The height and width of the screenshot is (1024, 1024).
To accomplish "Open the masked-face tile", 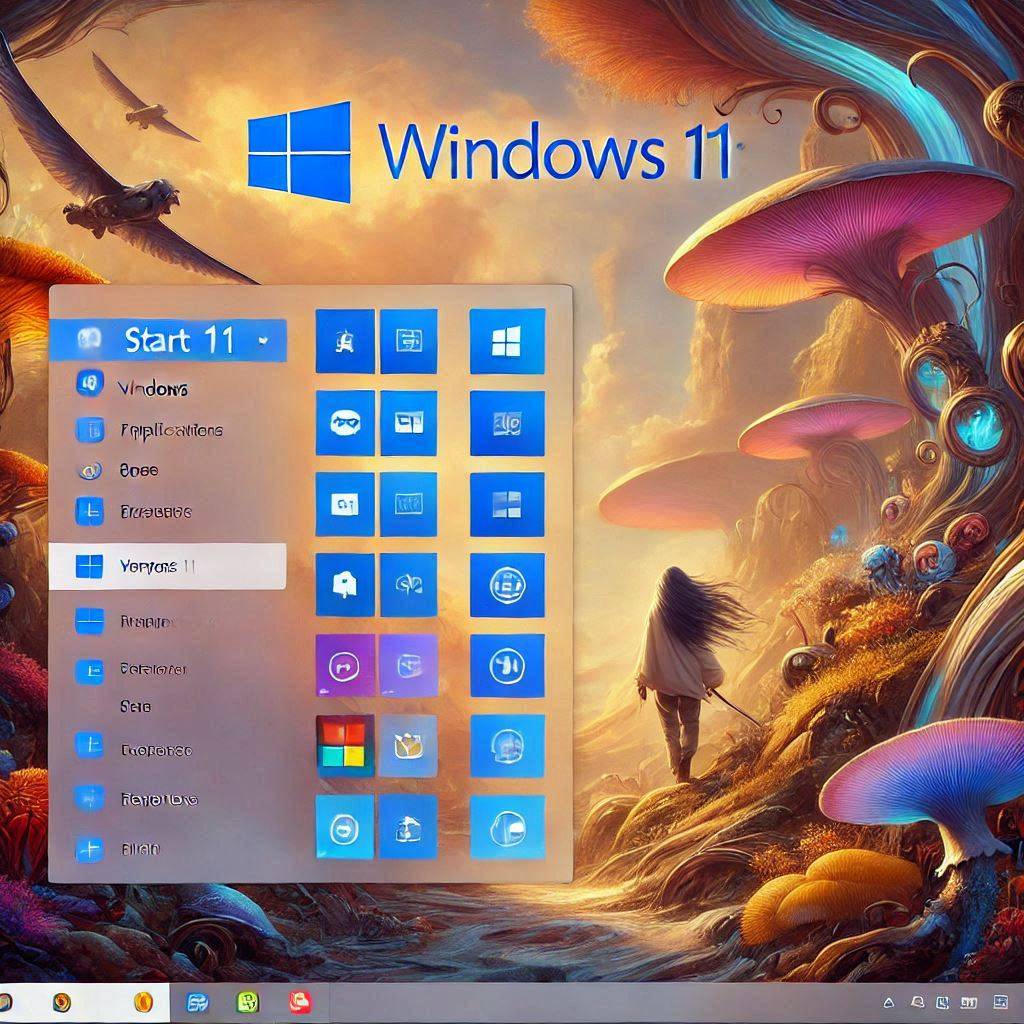I will [x=345, y=423].
